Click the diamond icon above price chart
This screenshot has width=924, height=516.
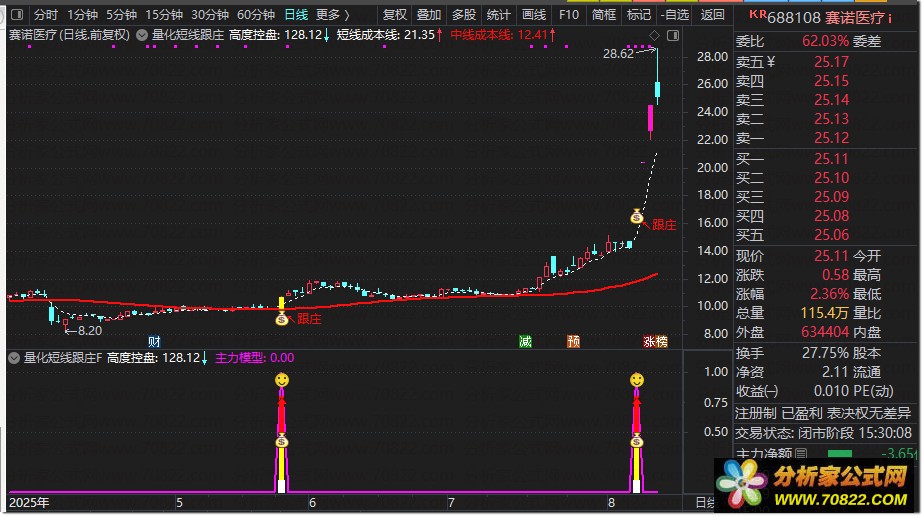tap(654, 35)
